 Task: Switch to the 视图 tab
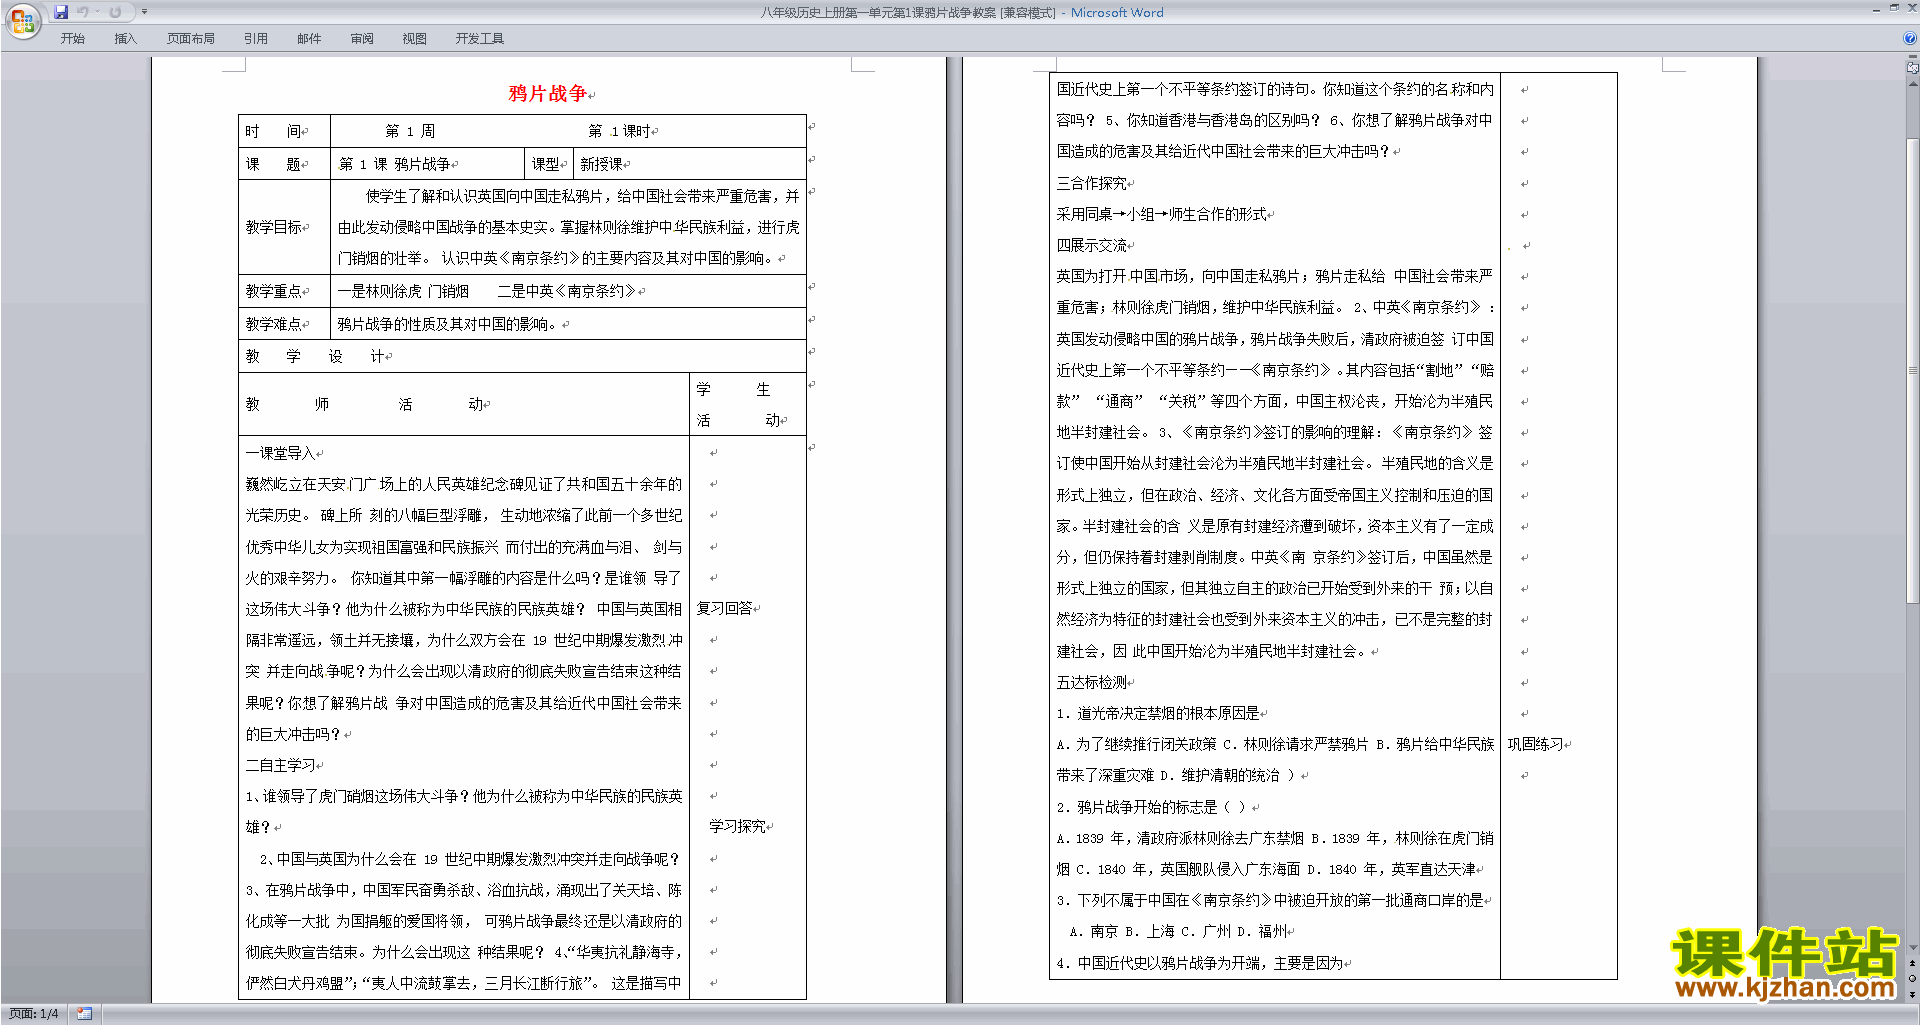click(x=415, y=39)
